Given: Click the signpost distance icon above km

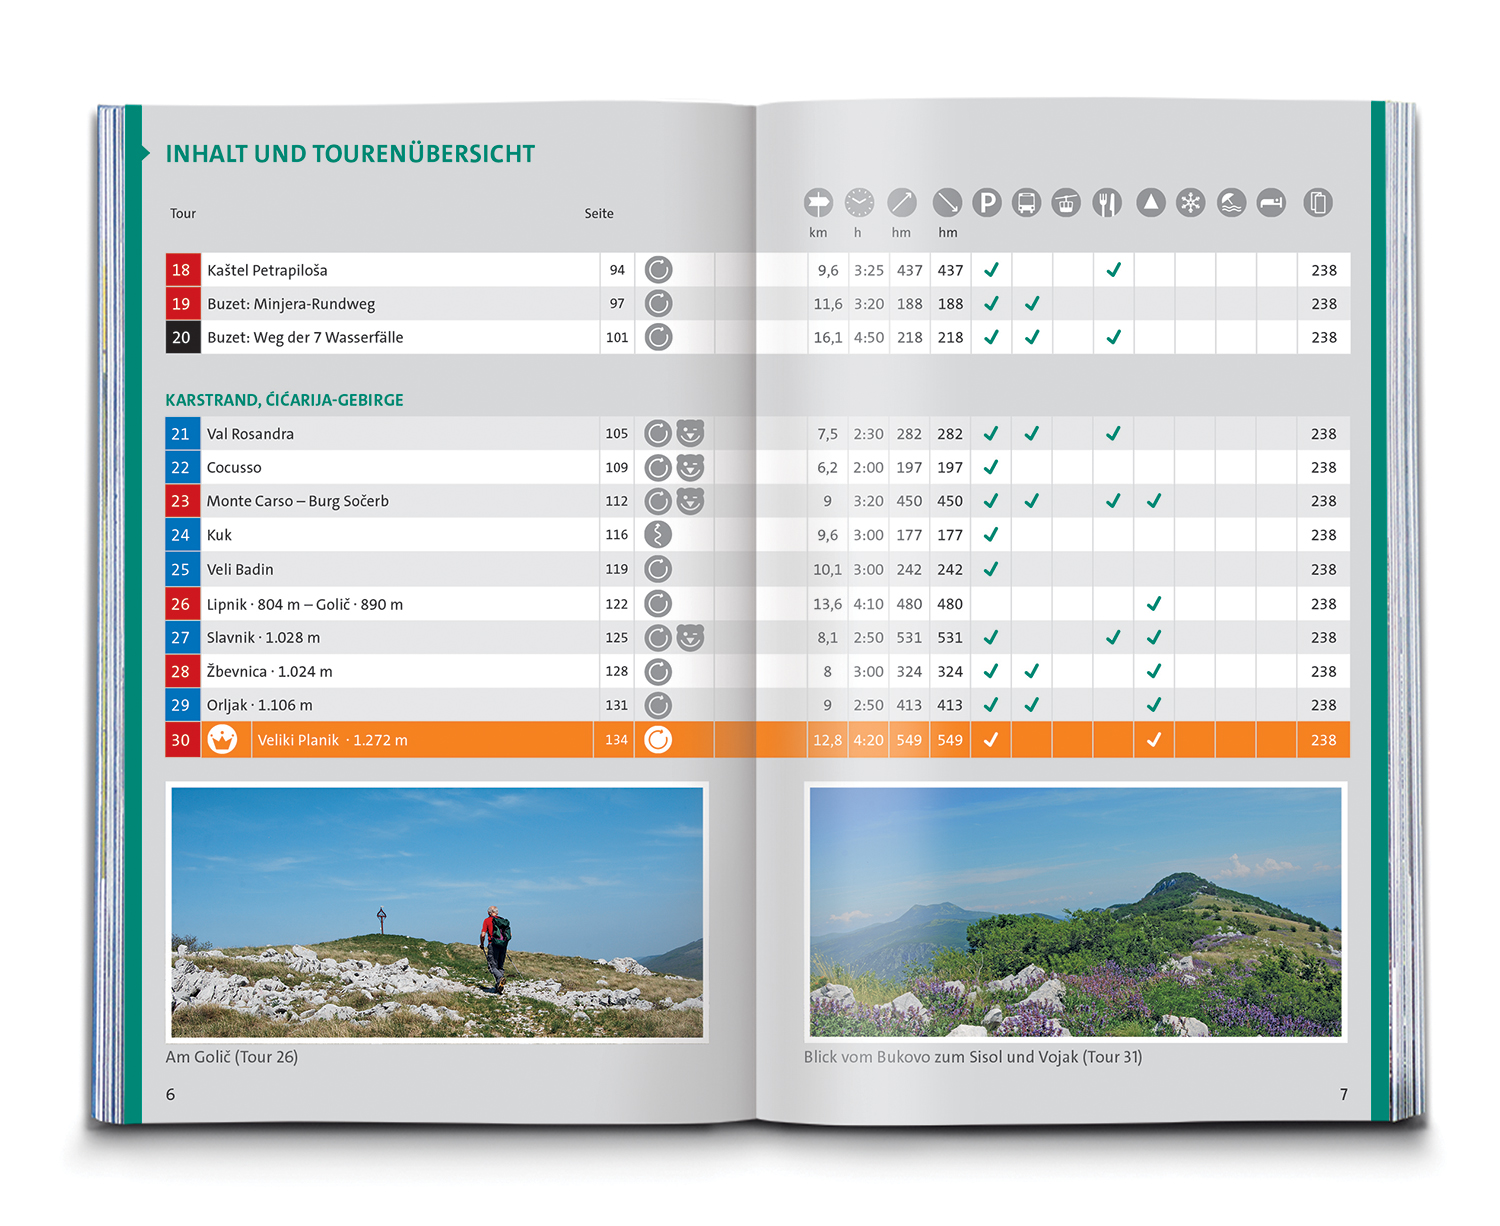Looking at the screenshot, I should (818, 203).
